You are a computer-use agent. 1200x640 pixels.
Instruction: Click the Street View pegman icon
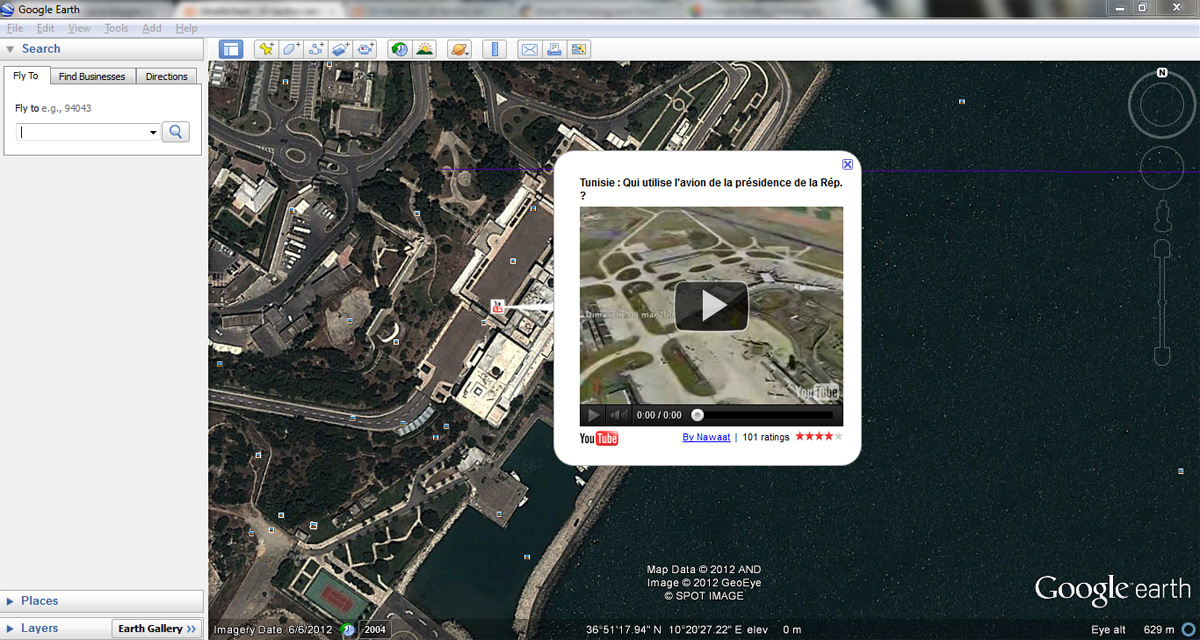click(1162, 214)
